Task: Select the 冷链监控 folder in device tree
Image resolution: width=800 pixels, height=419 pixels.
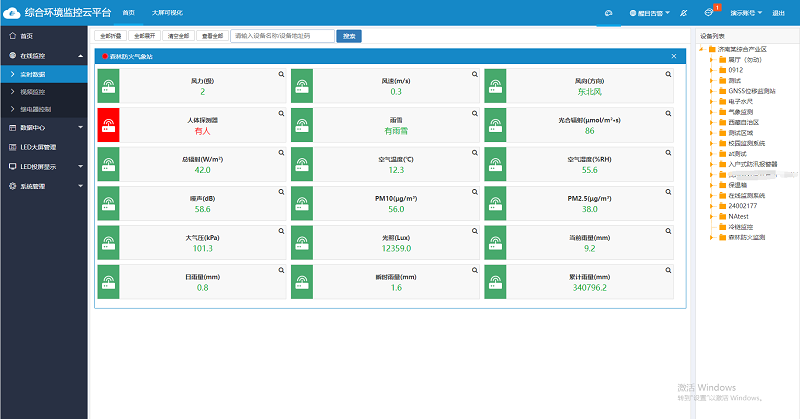Action: (x=740, y=227)
